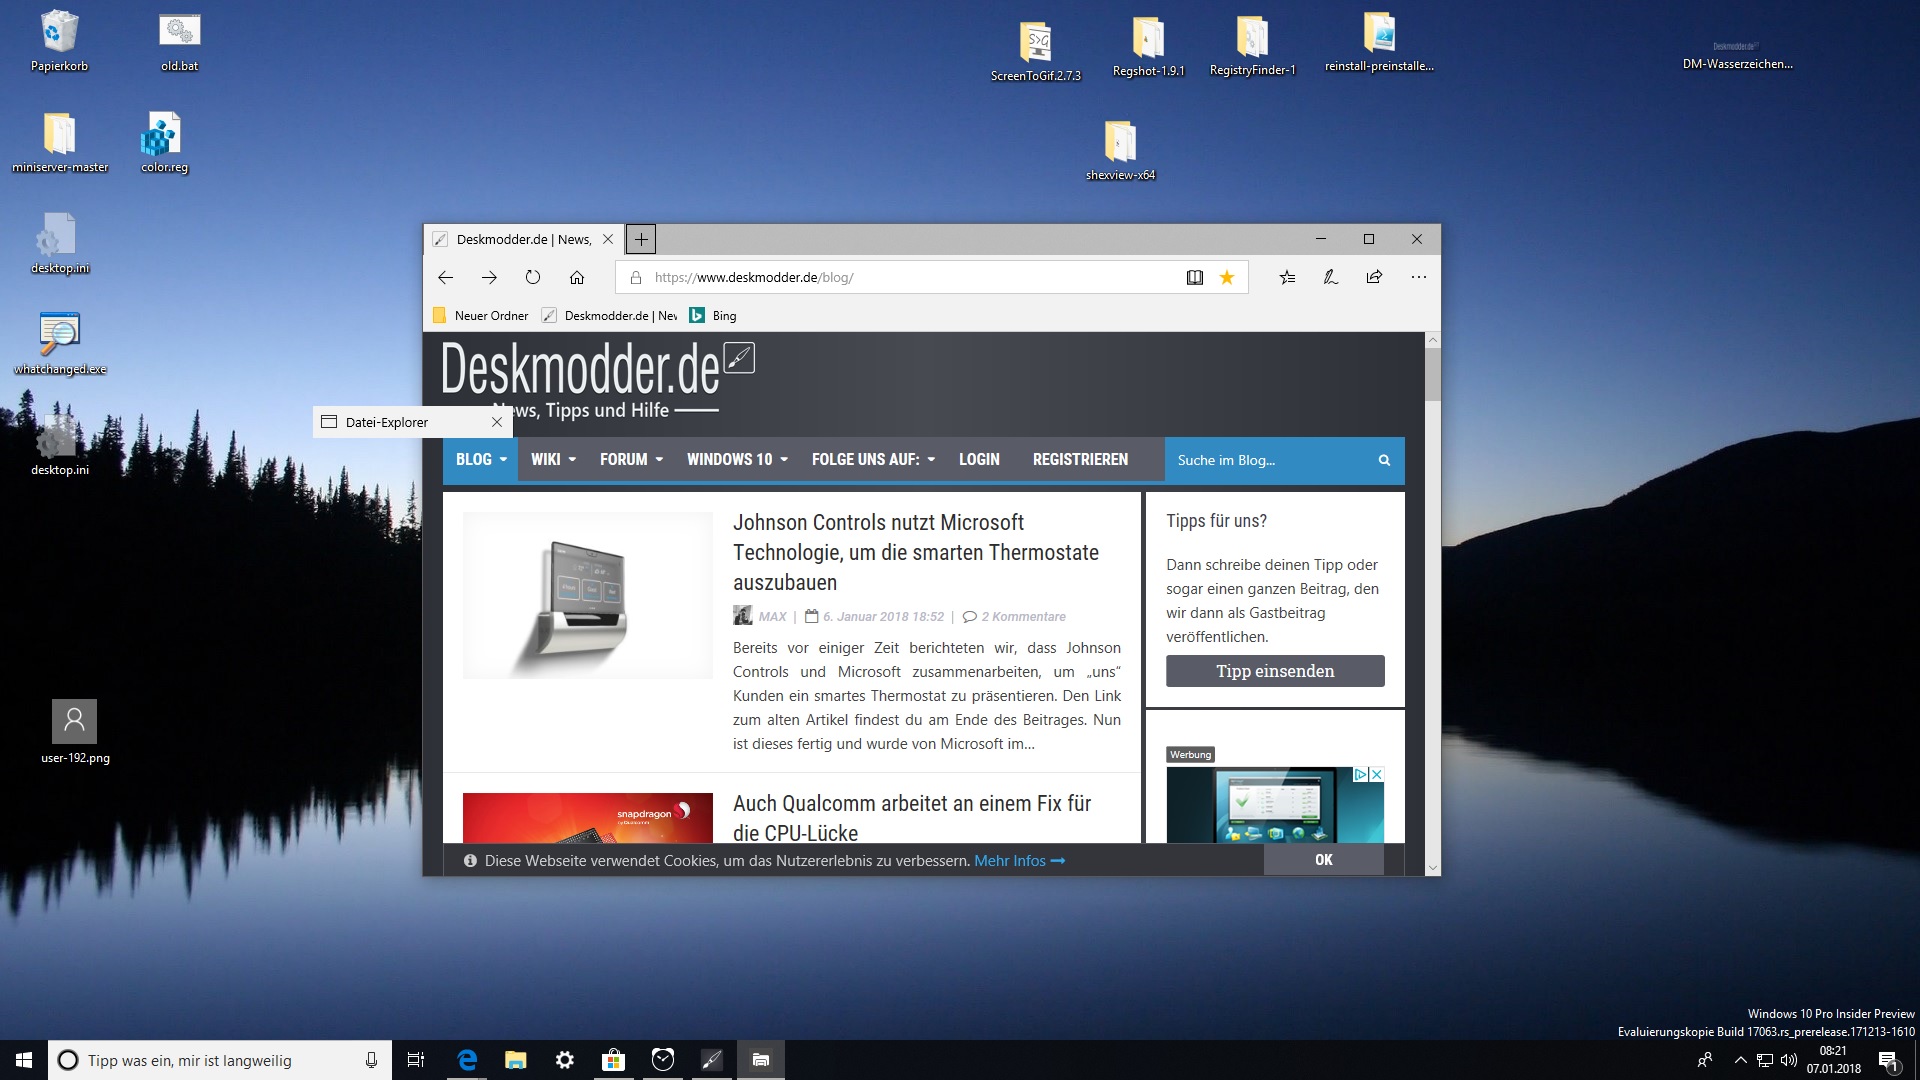The image size is (1920, 1080).
Task: Expand the FOLGE UNS AUF dropdown
Action: point(873,460)
